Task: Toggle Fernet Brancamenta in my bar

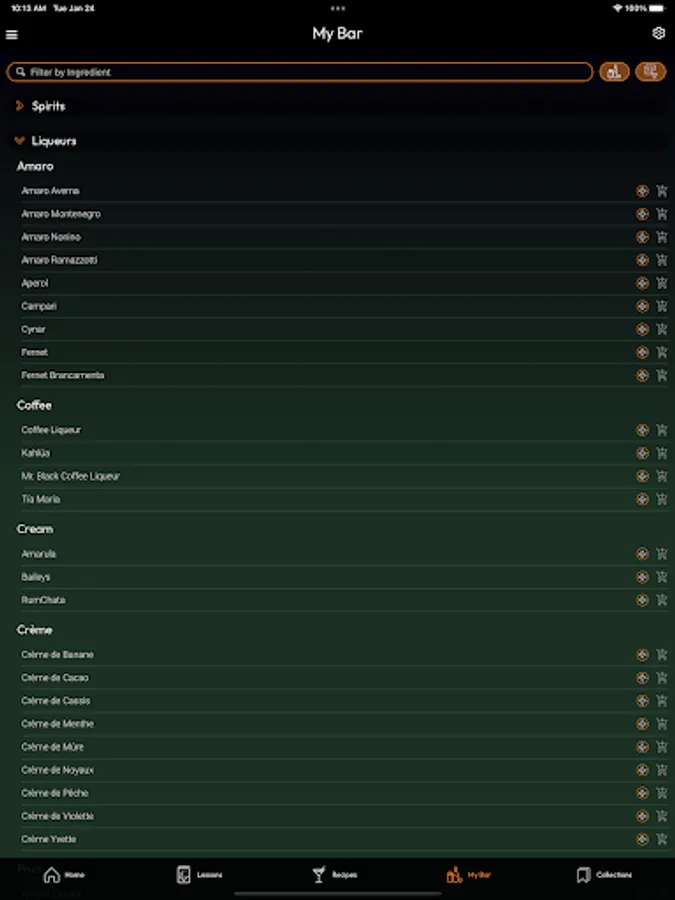Action: point(642,375)
